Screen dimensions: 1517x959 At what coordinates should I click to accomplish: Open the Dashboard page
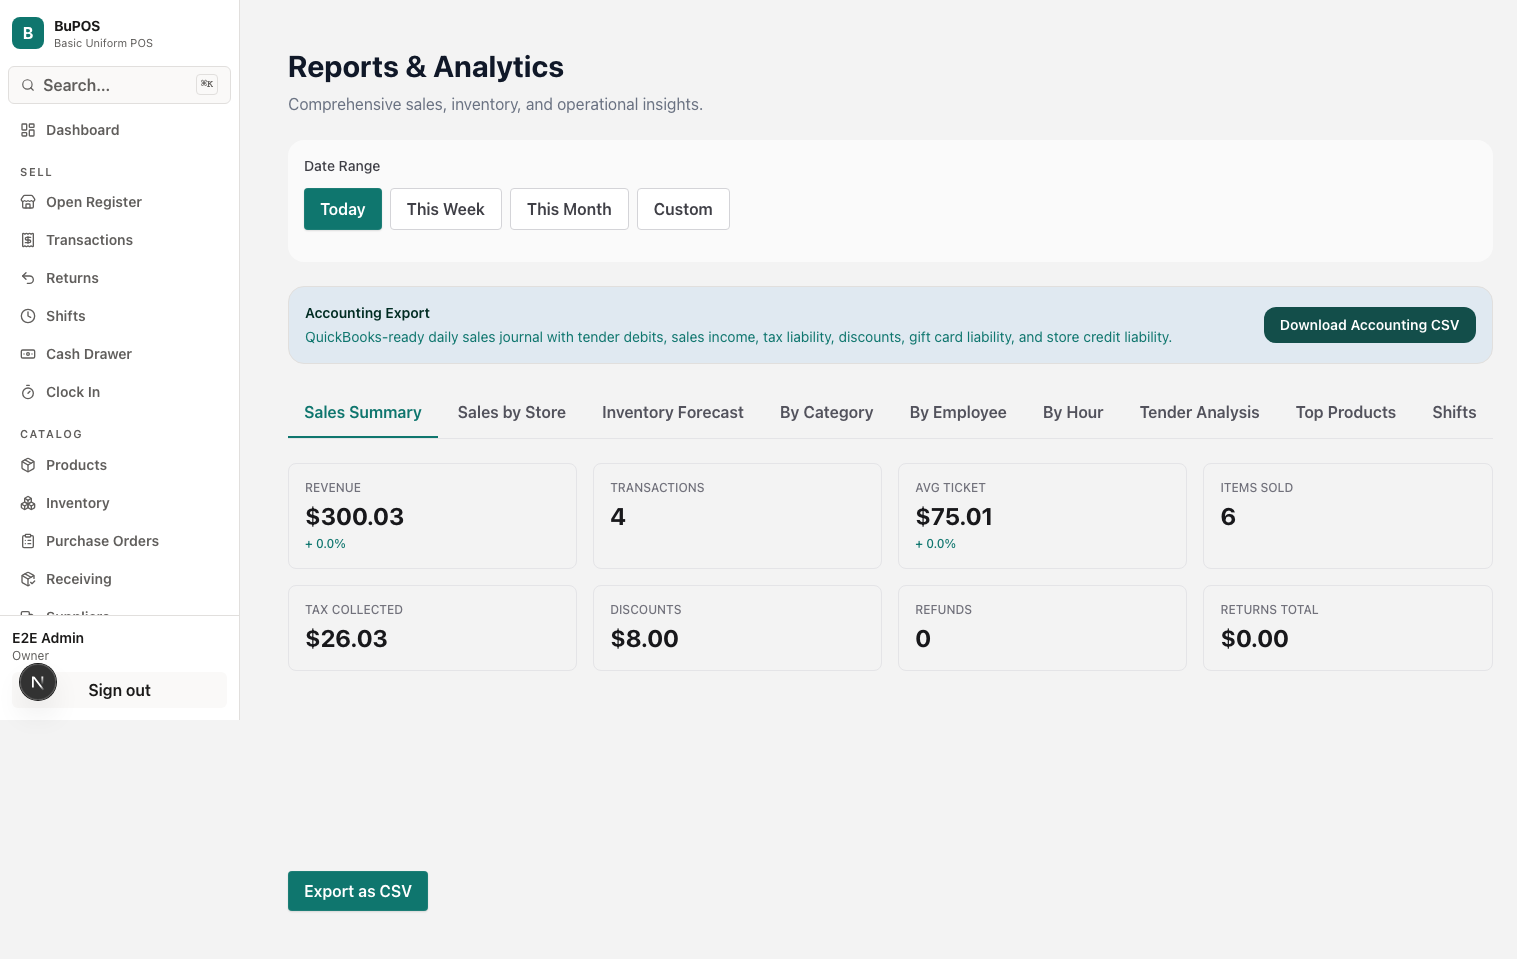pos(119,130)
